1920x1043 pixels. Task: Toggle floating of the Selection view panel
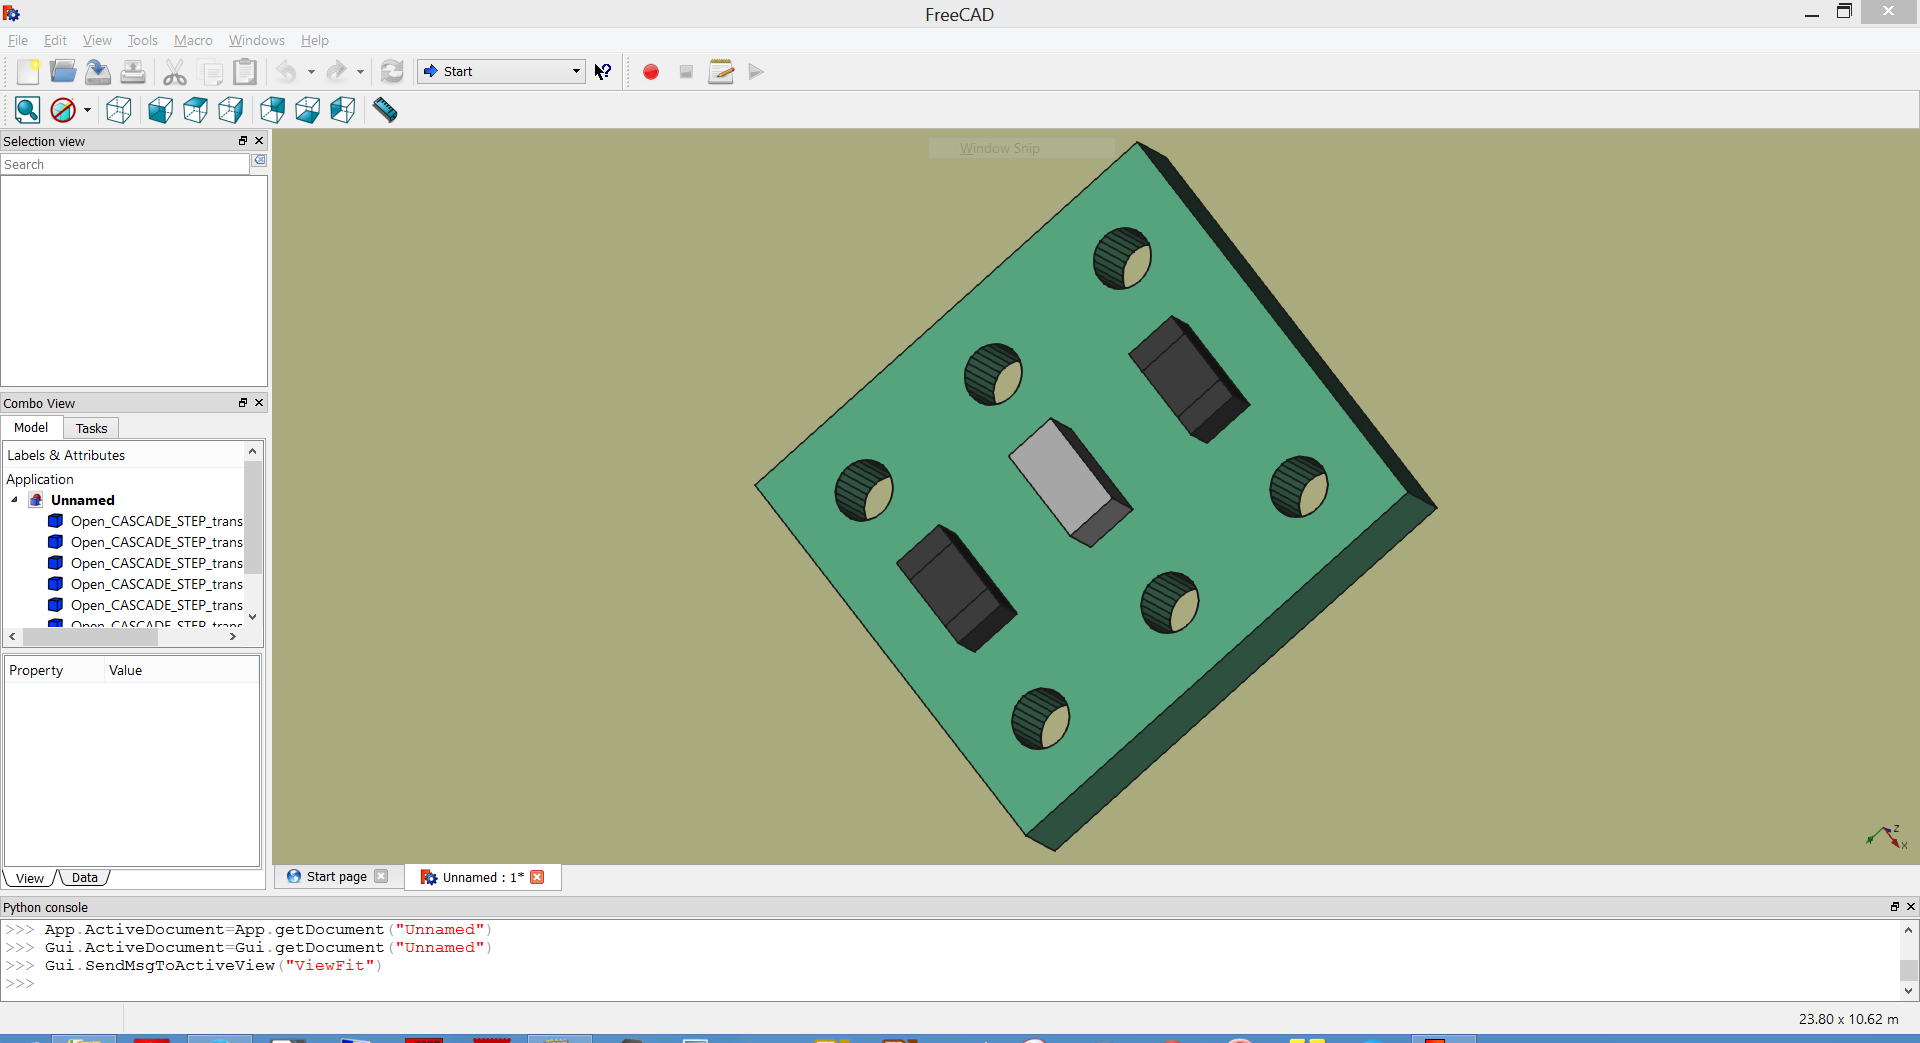click(242, 141)
